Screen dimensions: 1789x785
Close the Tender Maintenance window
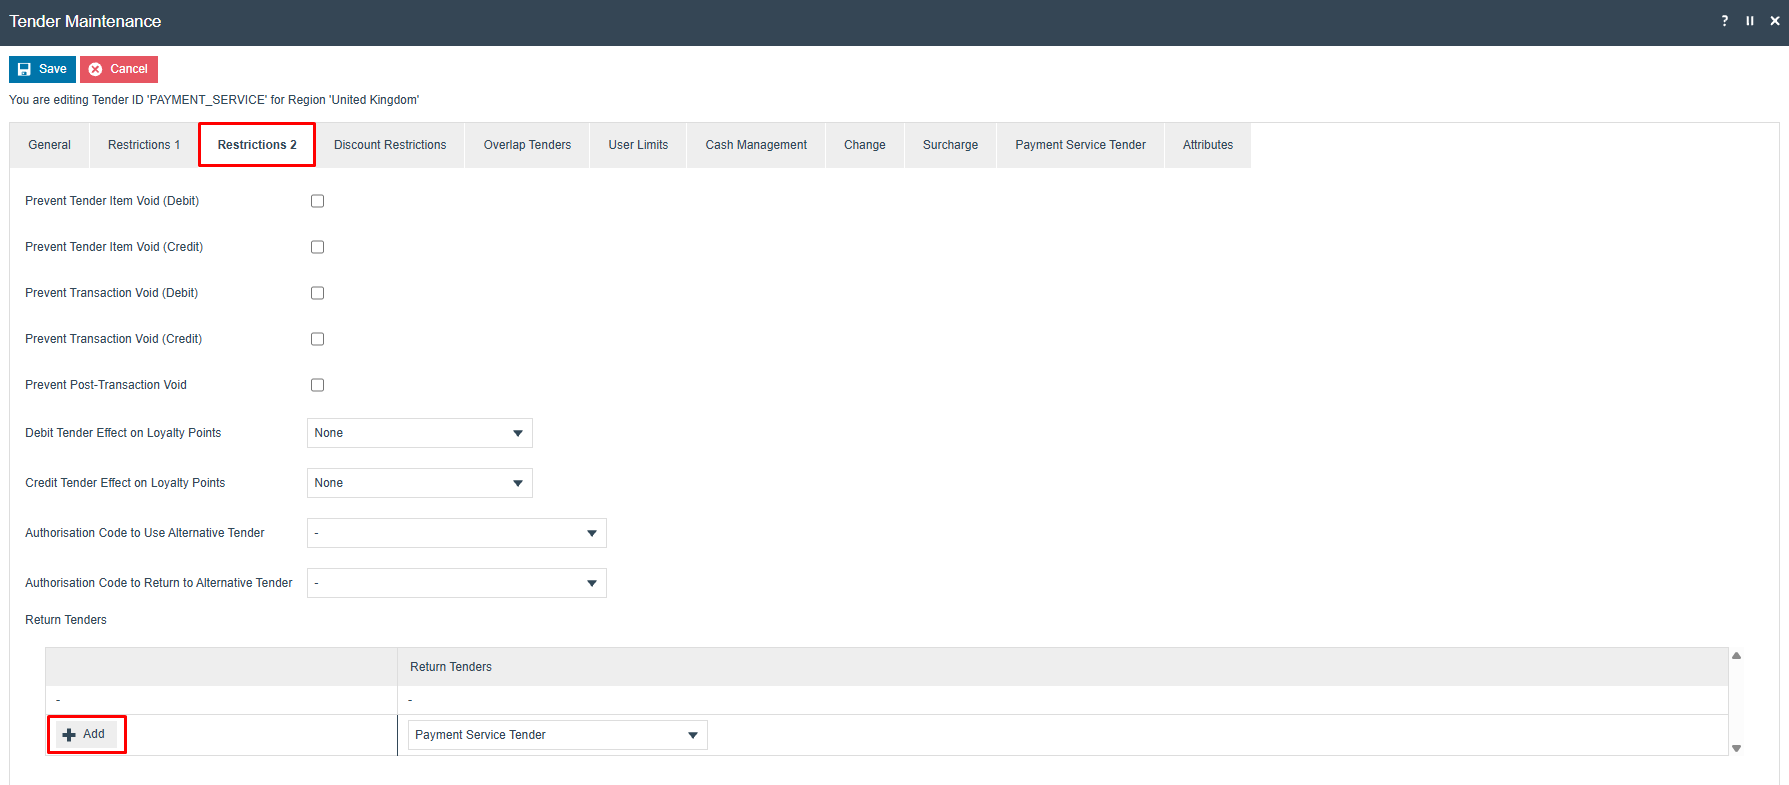pyautogui.click(x=1775, y=21)
